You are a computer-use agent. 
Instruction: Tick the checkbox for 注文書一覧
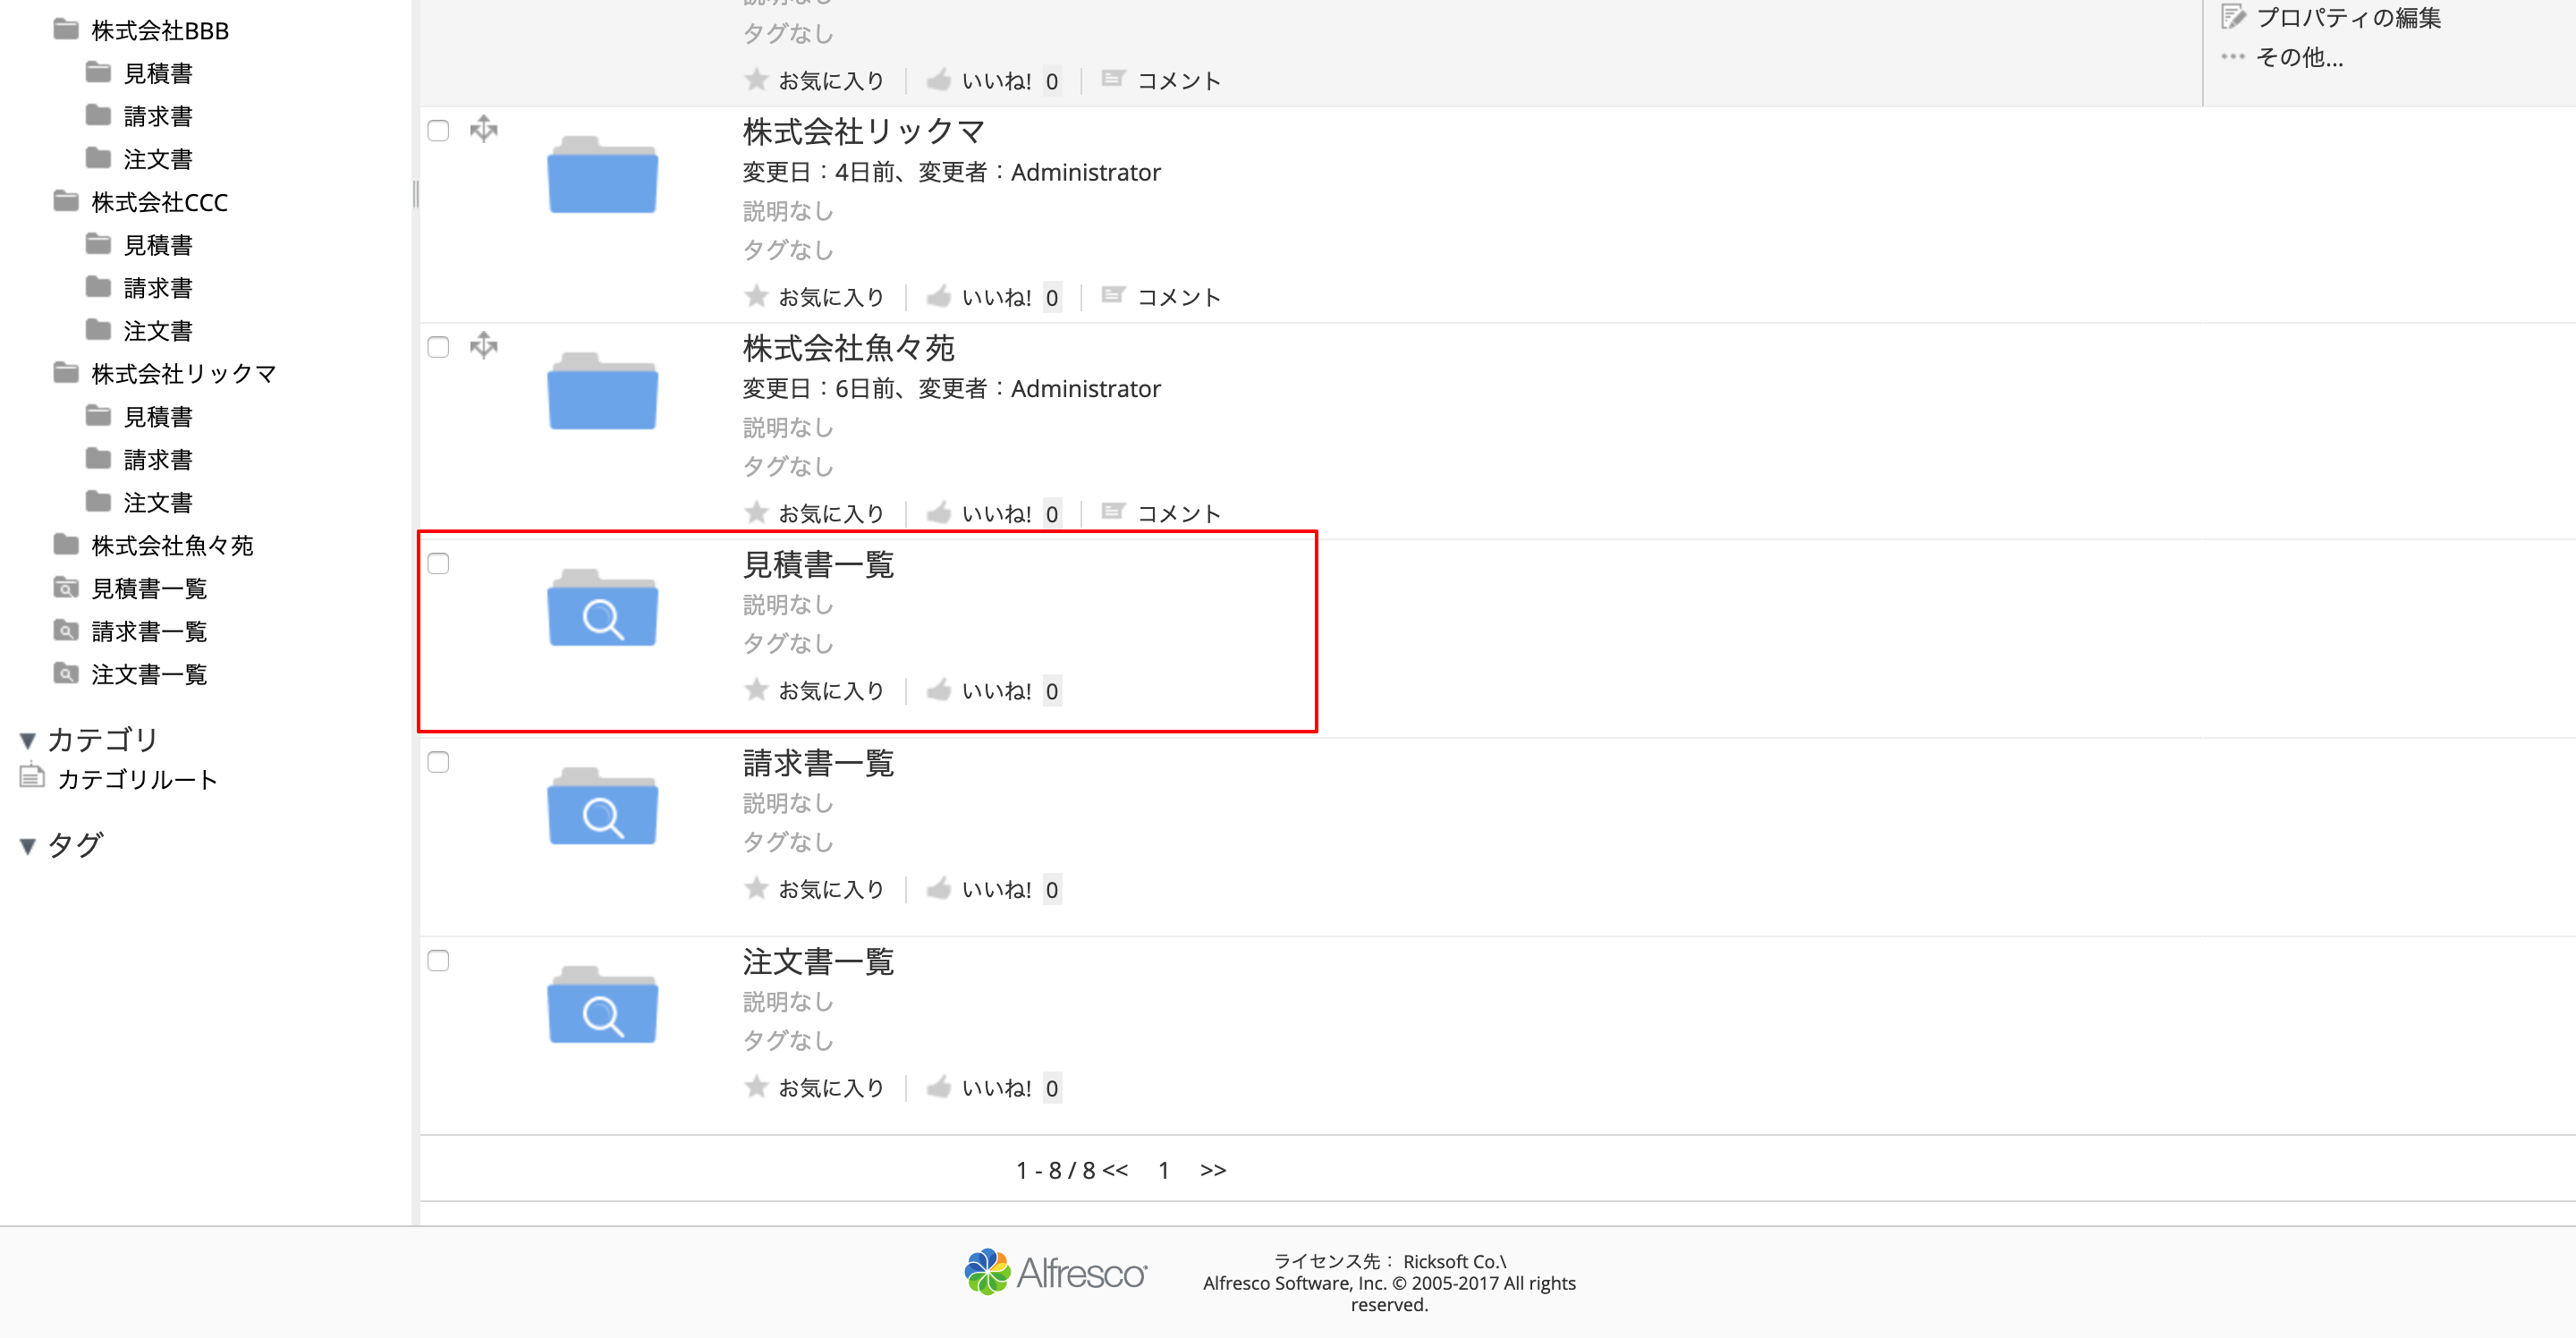[438, 961]
